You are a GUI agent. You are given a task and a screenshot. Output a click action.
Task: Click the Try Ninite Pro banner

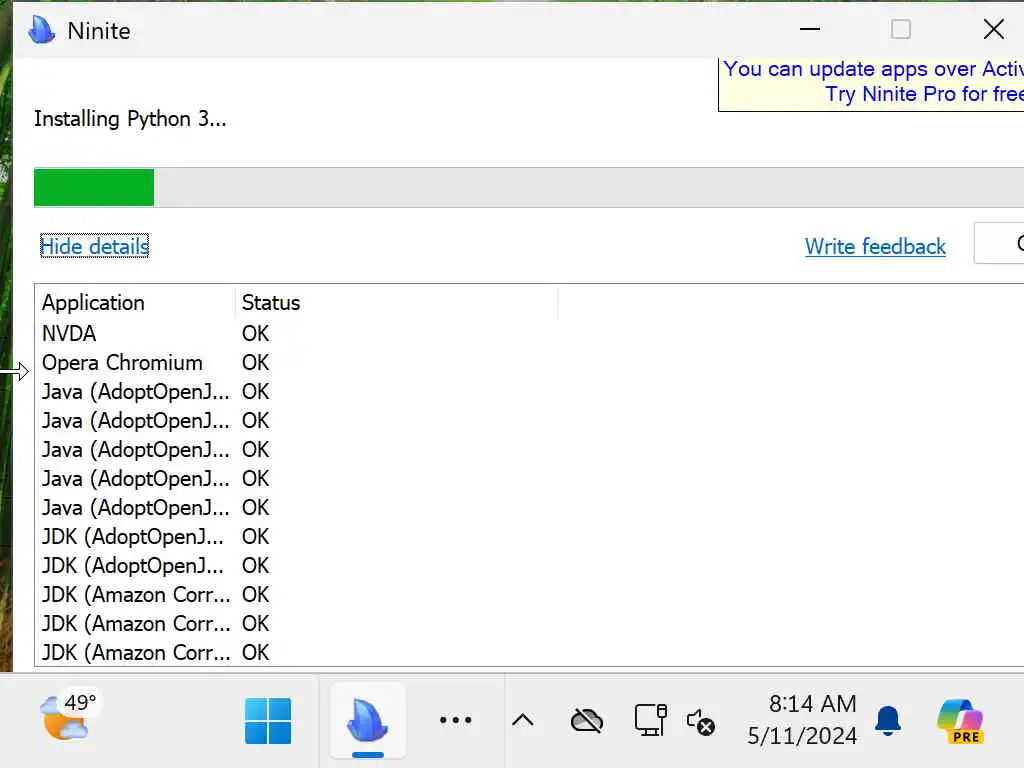click(x=871, y=82)
